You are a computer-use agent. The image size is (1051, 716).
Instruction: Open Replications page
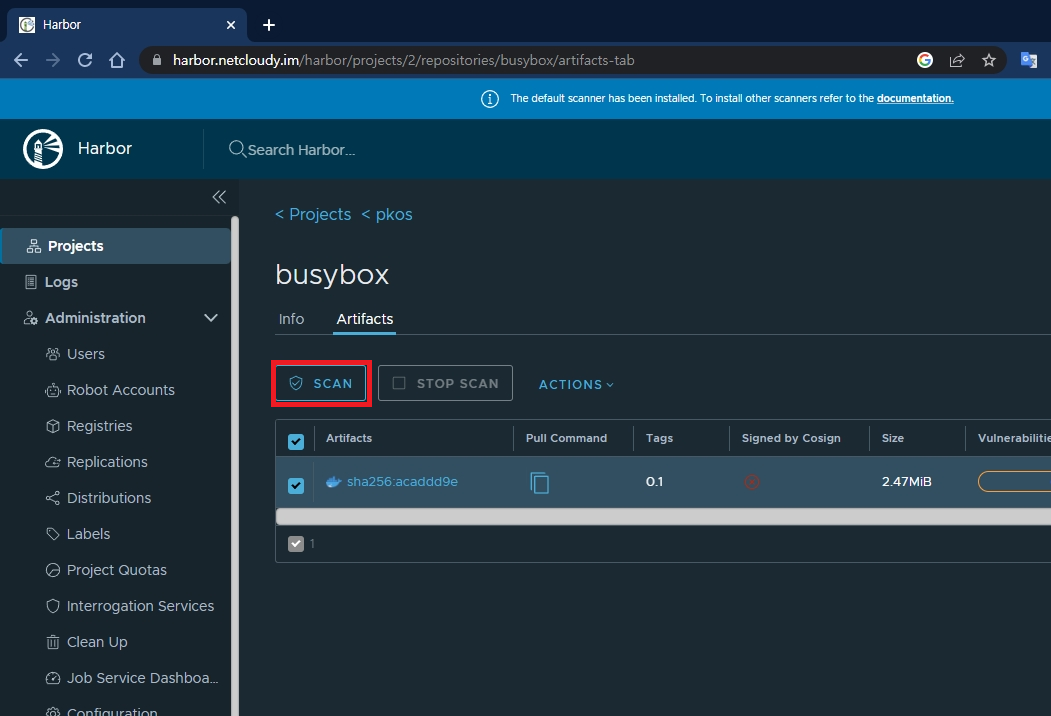click(x=107, y=462)
